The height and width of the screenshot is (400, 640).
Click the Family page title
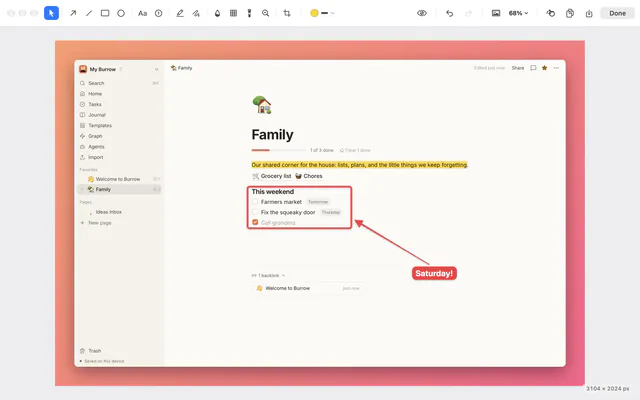[x=272, y=135]
